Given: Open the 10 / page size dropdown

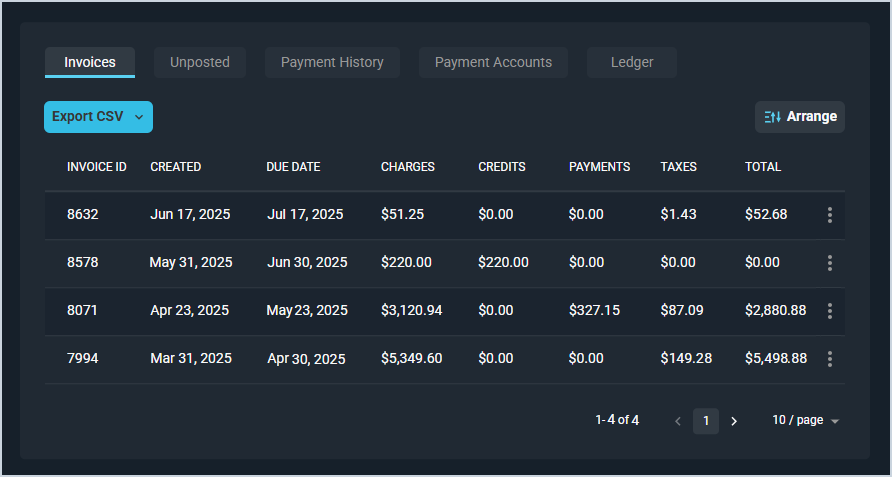Looking at the screenshot, I should click(805, 421).
